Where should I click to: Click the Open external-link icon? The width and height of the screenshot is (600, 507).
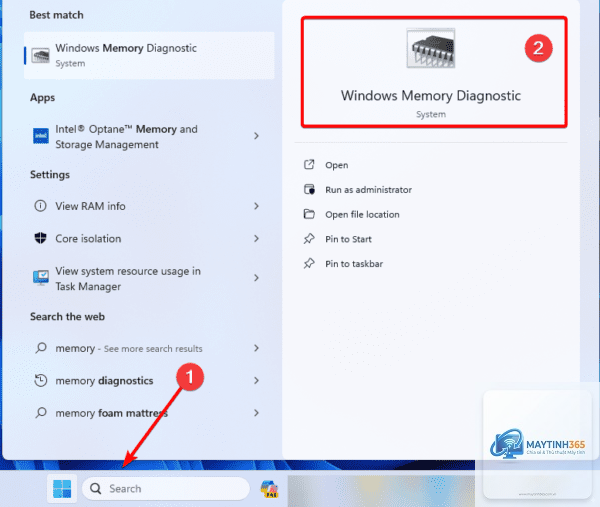click(309, 165)
